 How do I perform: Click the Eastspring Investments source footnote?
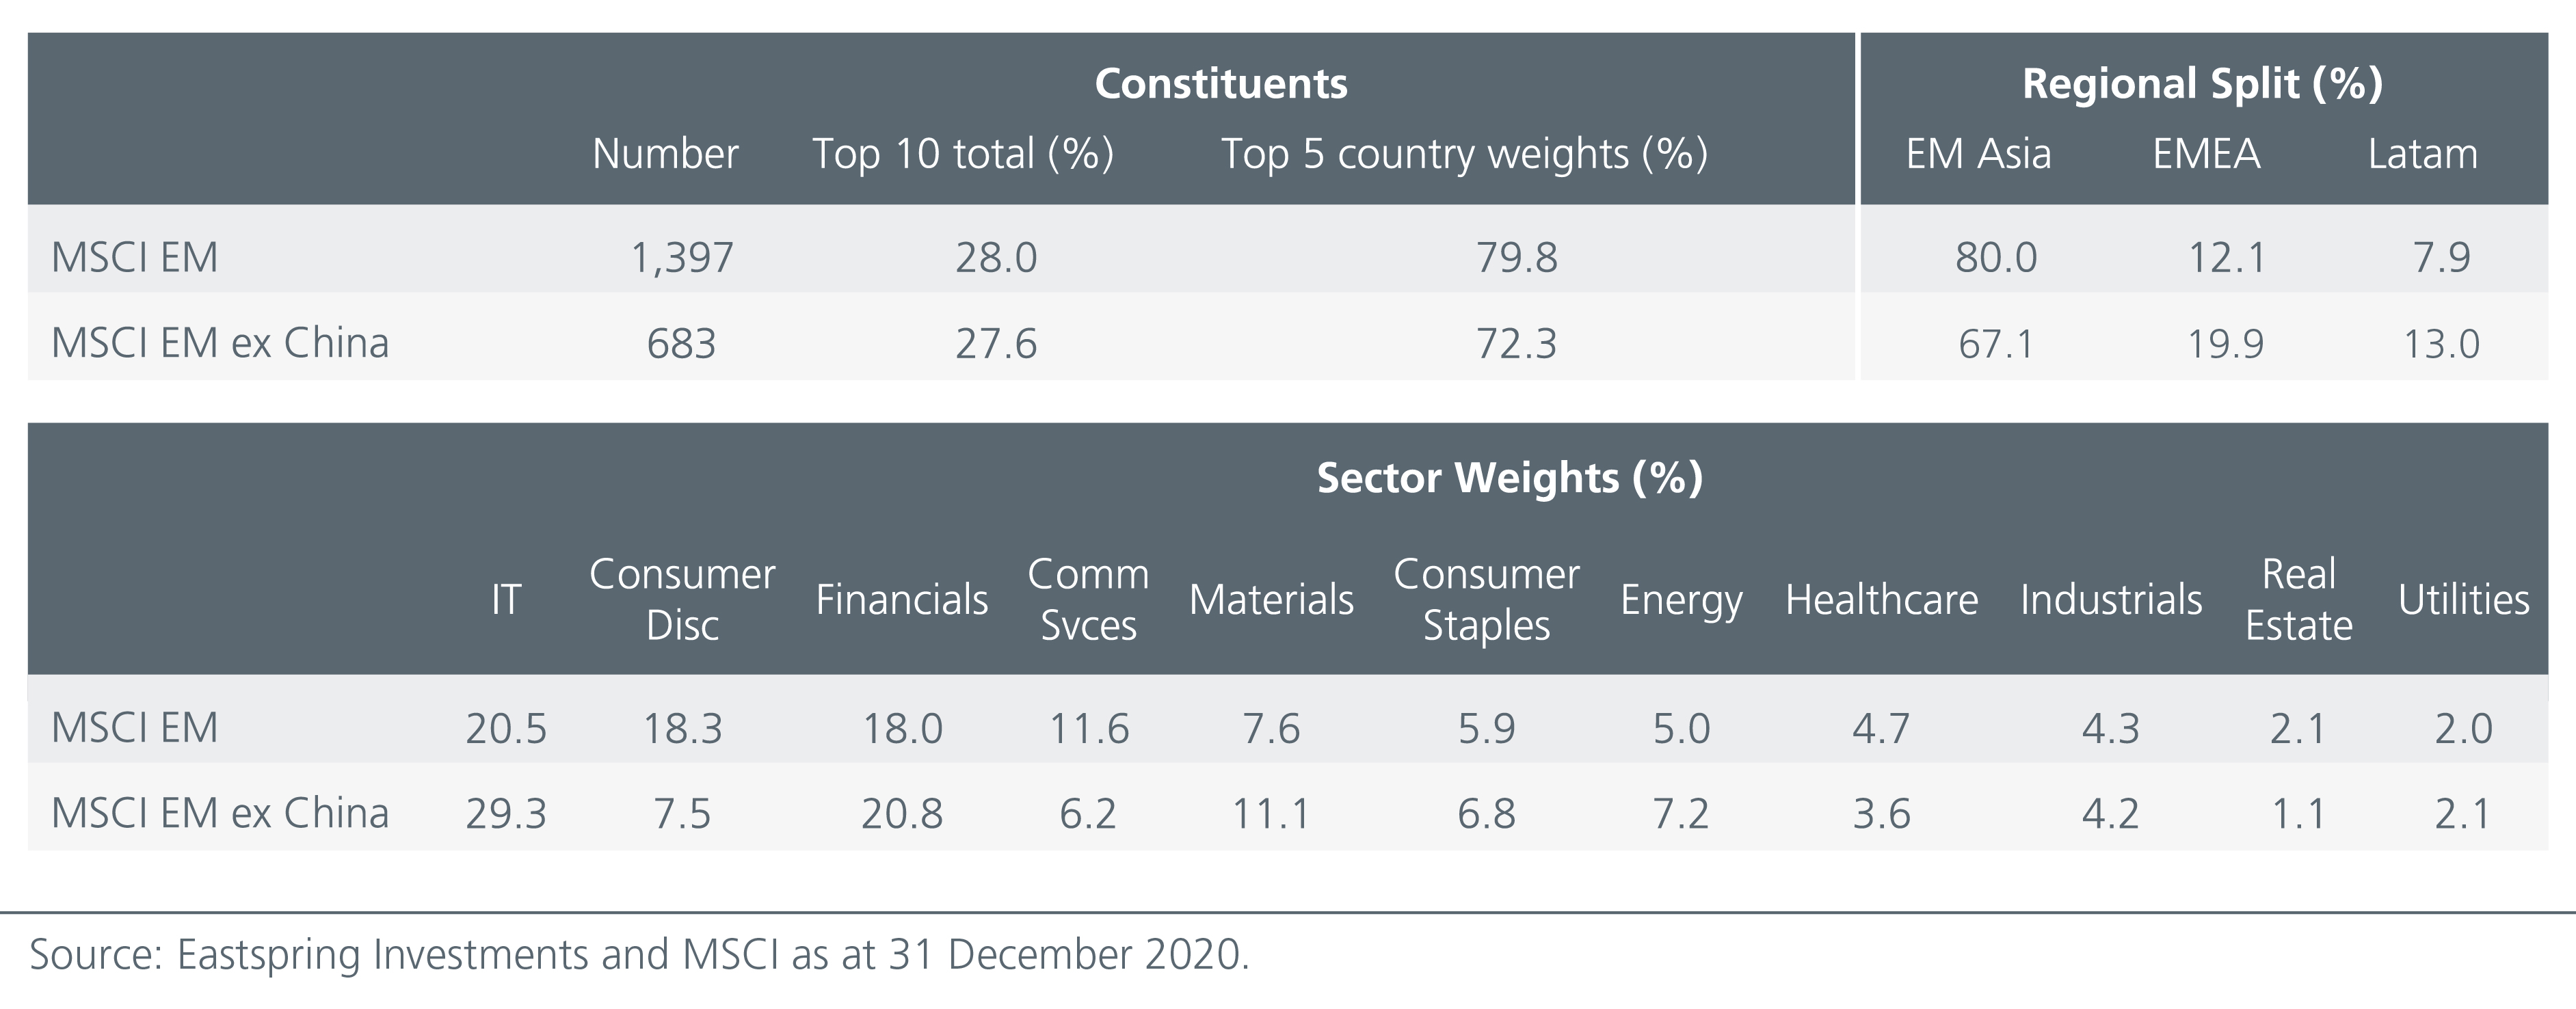point(639,955)
